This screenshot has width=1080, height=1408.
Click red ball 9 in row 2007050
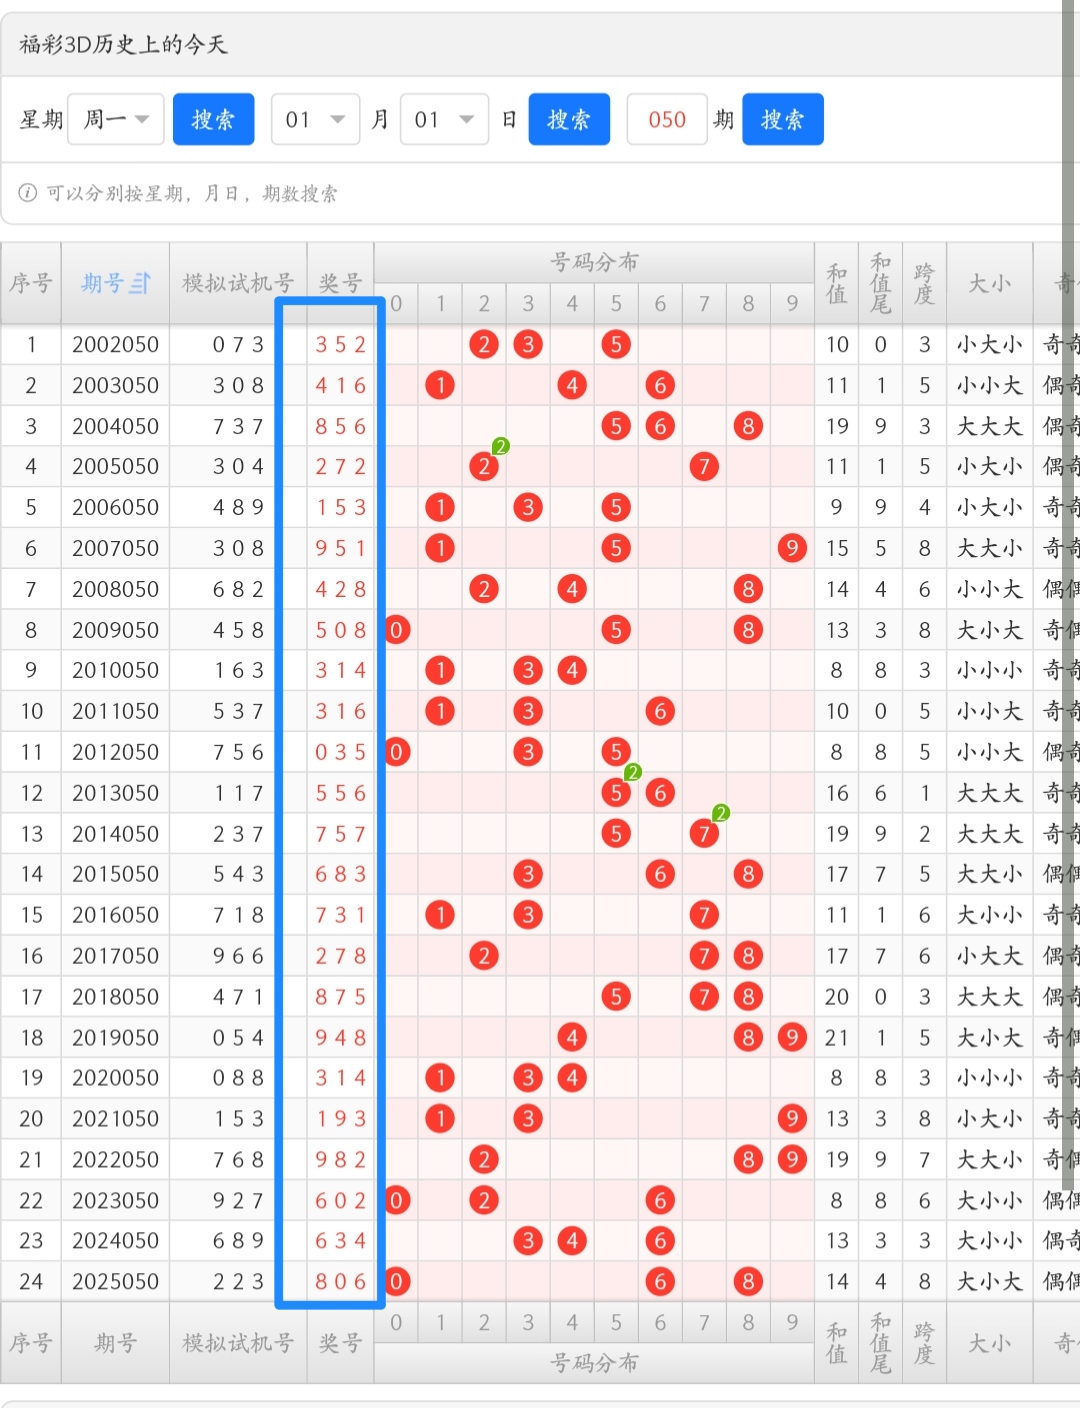[x=792, y=548]
